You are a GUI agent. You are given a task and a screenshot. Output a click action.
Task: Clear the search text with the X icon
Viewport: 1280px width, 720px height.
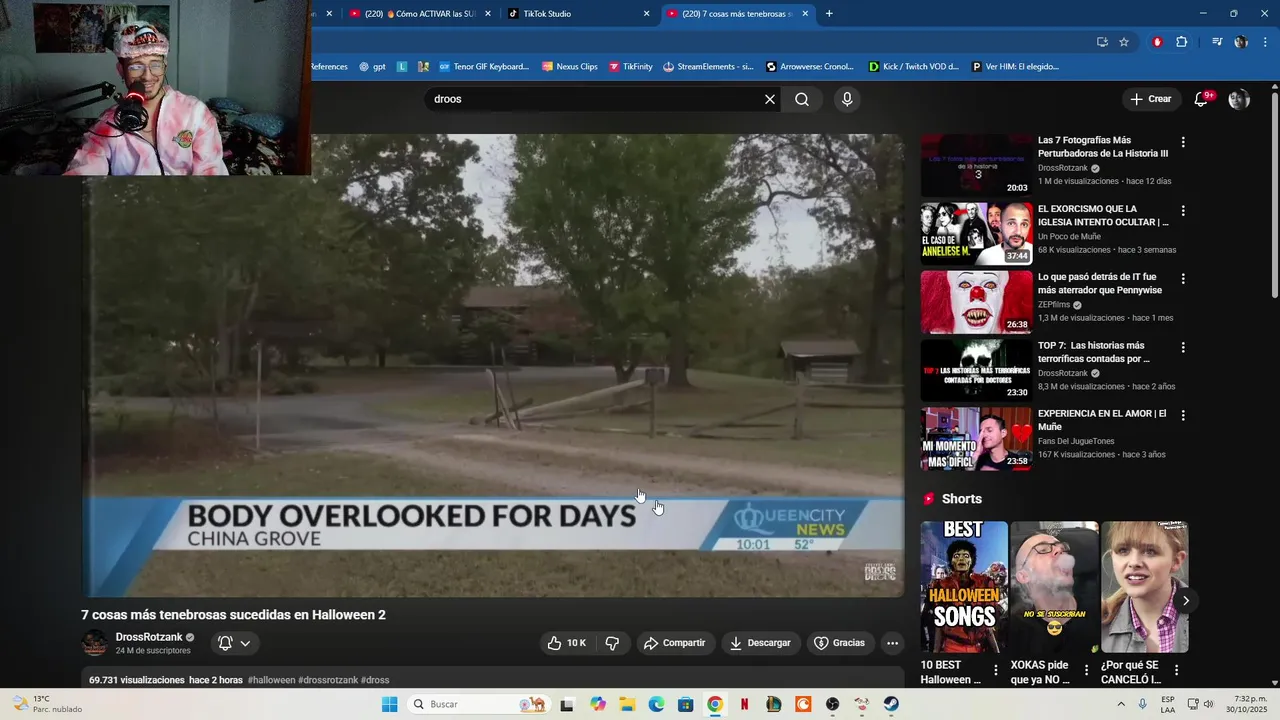pyautogui.click(x=769, y=99)
